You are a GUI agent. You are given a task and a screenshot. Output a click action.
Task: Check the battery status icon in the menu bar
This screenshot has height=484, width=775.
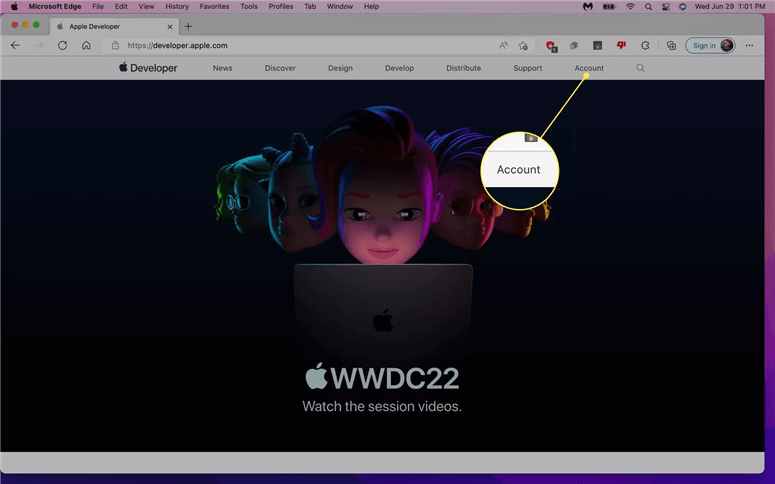[609, 6]
